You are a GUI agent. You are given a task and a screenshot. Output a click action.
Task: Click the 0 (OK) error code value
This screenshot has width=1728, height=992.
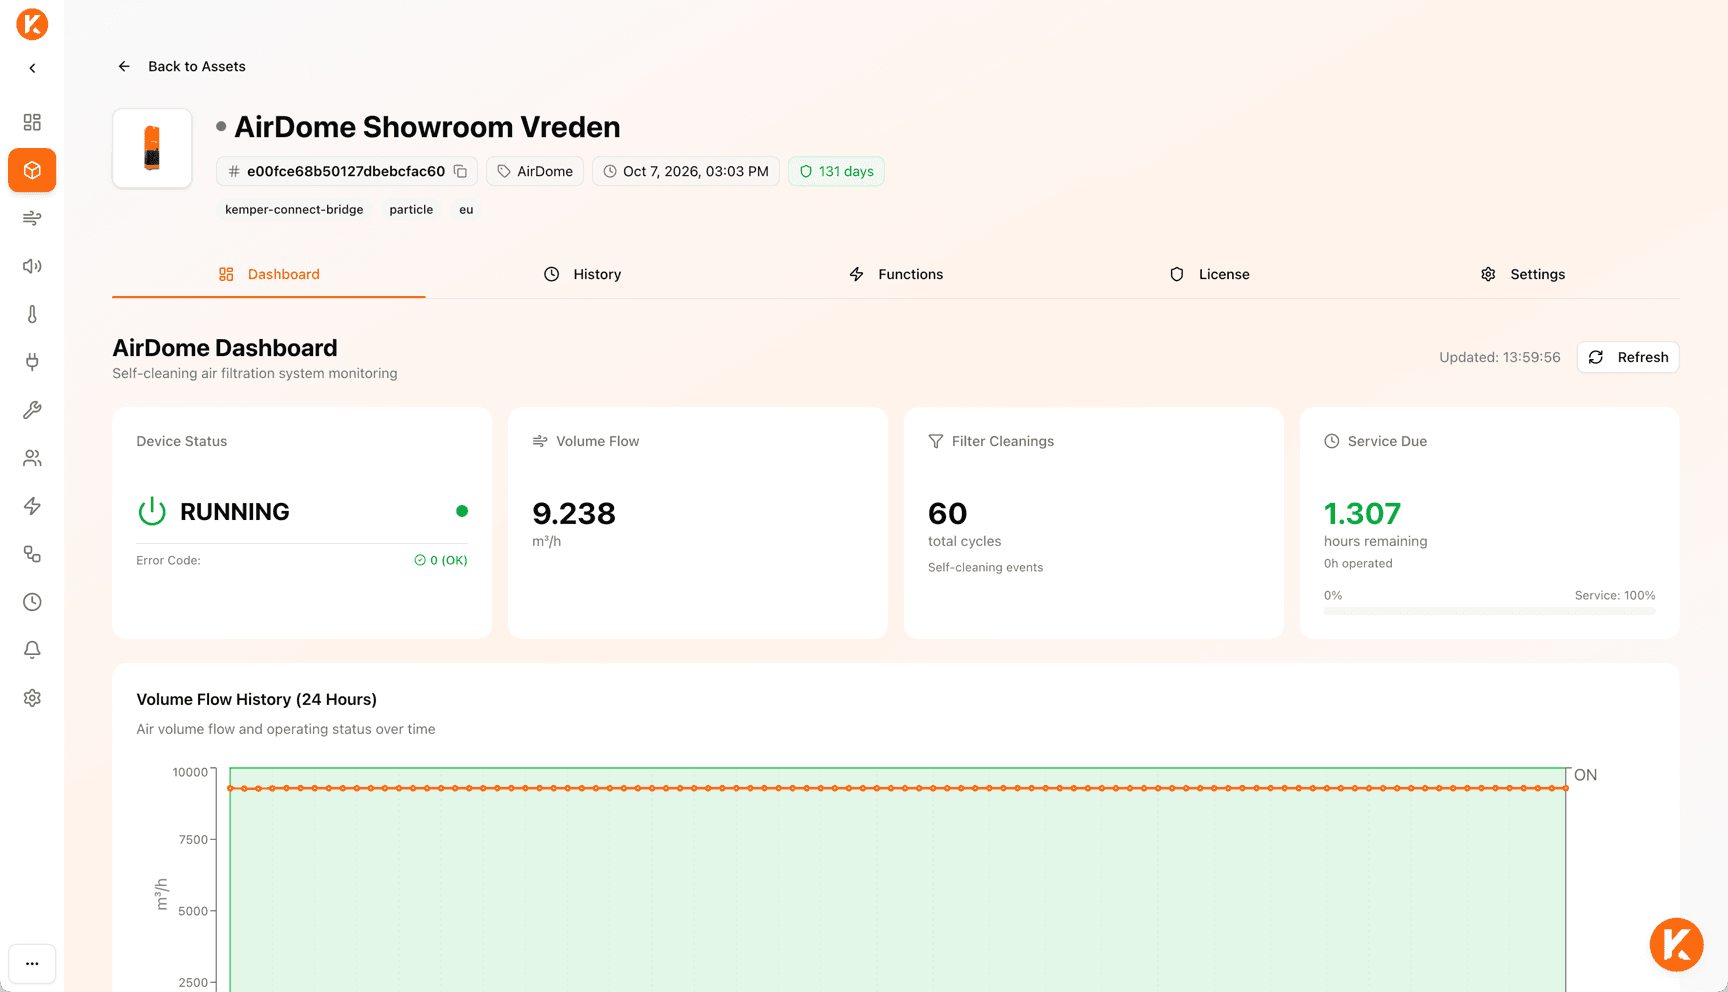(x=441, y=560)
